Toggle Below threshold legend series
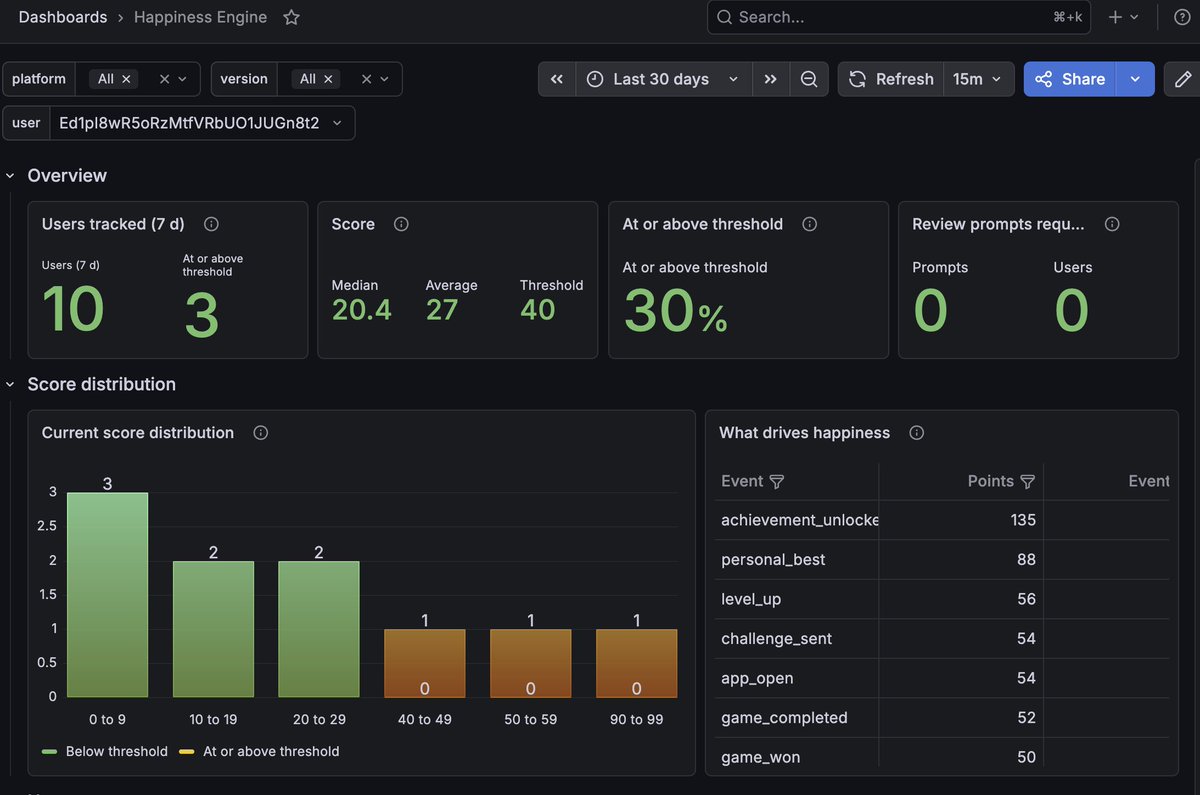Image resolution: width=1200 pixels, height=795 pixels. click(105, 751)
